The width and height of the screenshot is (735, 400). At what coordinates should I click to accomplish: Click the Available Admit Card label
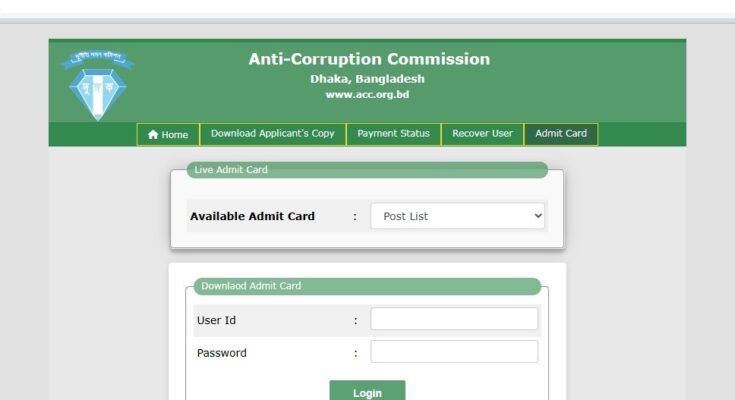click(252, 216)
